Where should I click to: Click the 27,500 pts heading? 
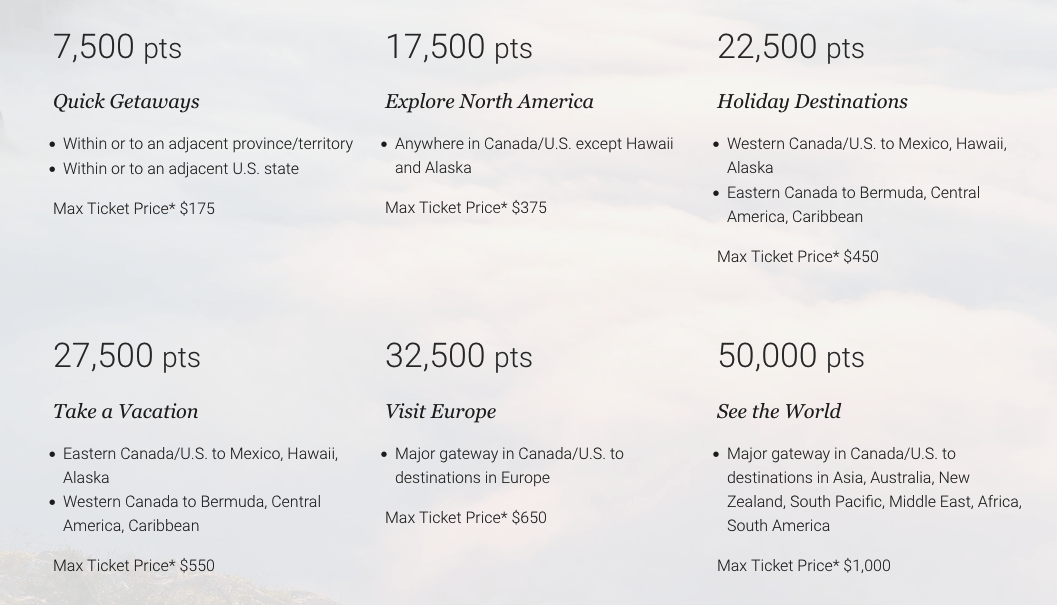127,356
